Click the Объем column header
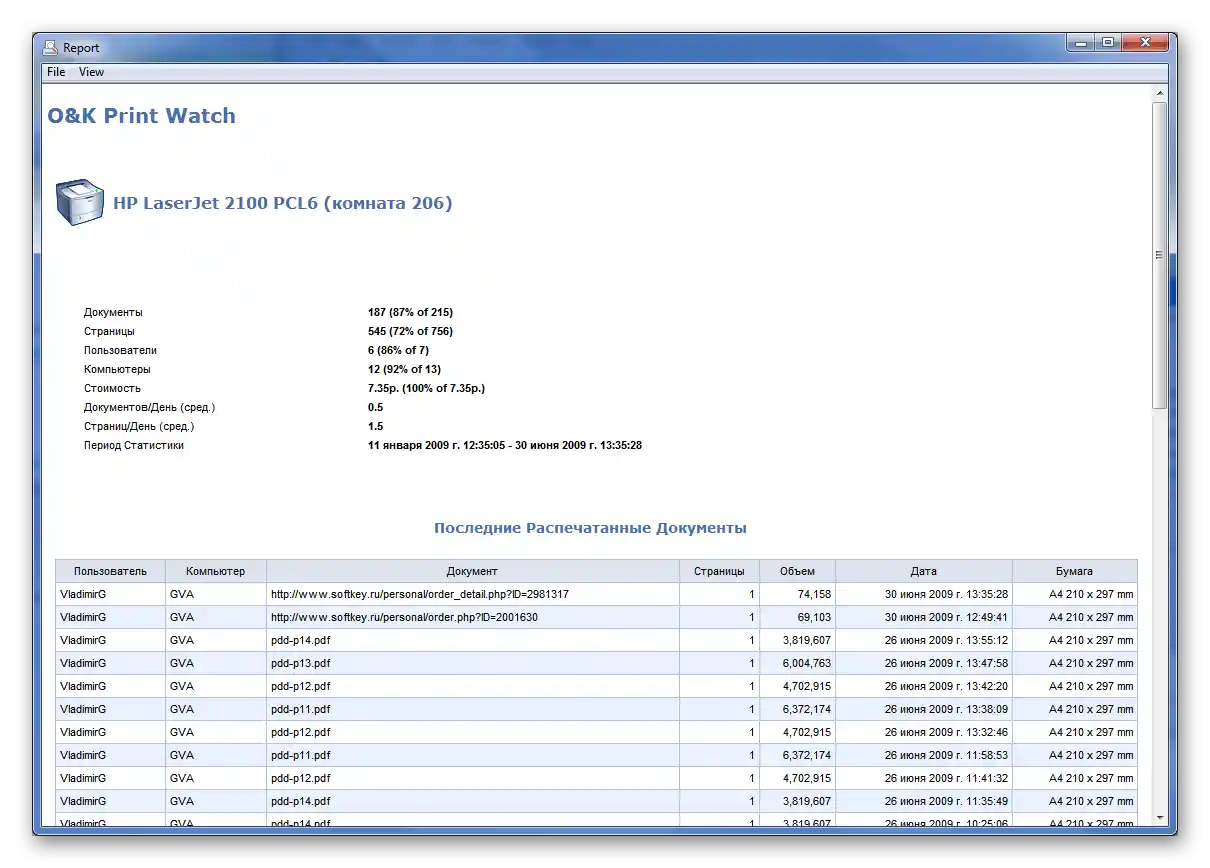 [797, 571]
